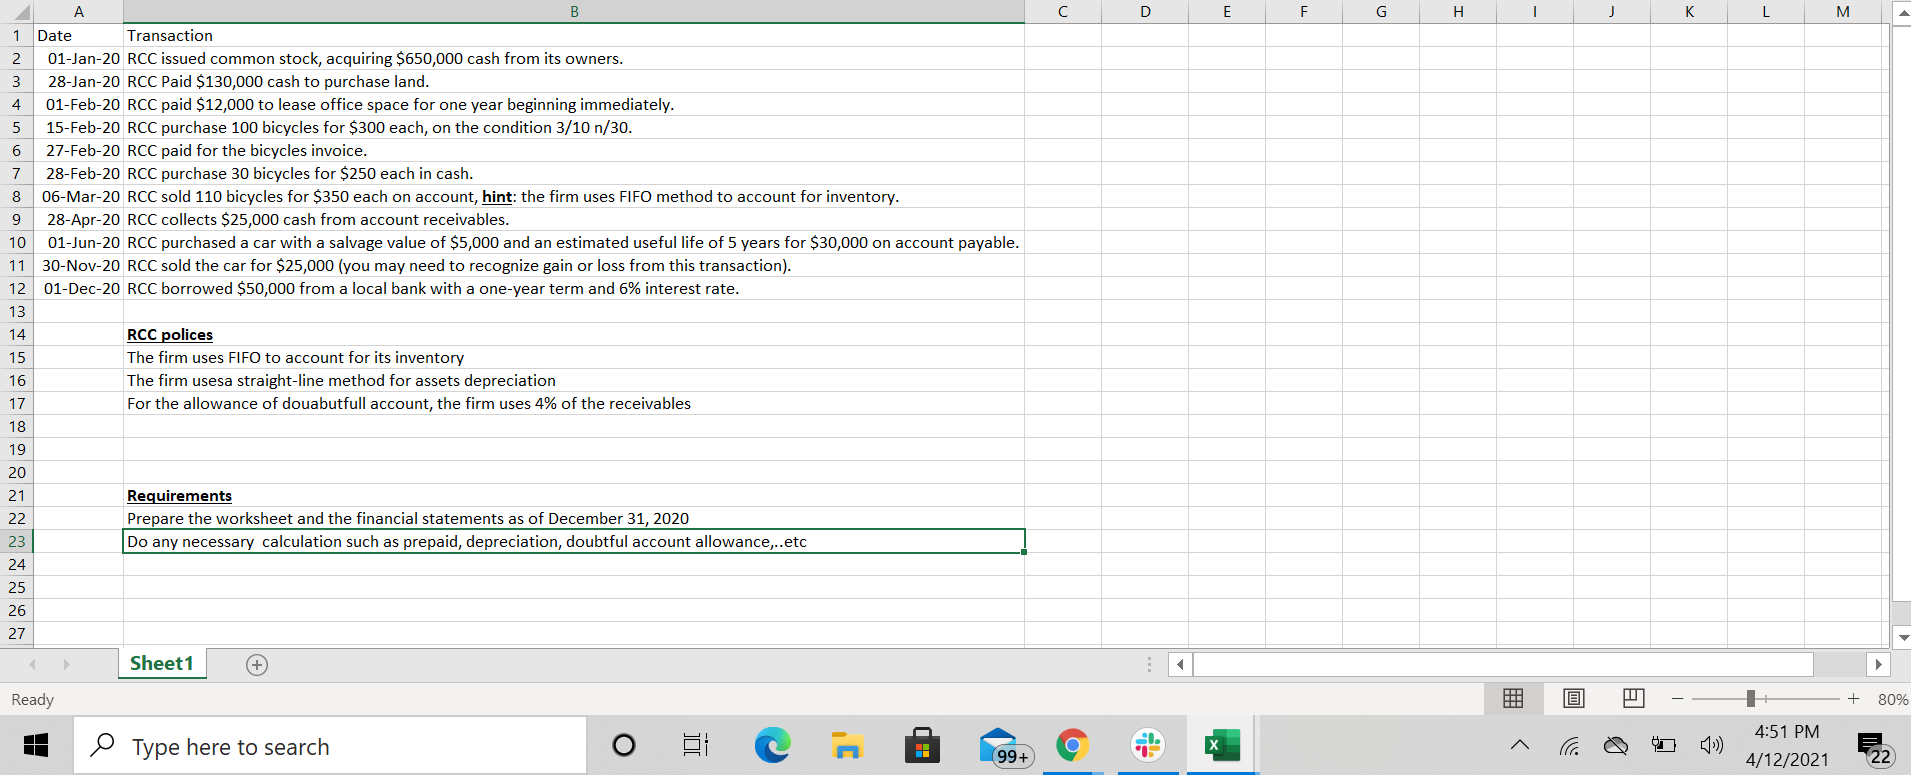Select cell 'RCC Paid $130,000 cash to purchase land.'
Image resolution: width=1911 pixels, height=775 pixels.
[x=574, y=81]
